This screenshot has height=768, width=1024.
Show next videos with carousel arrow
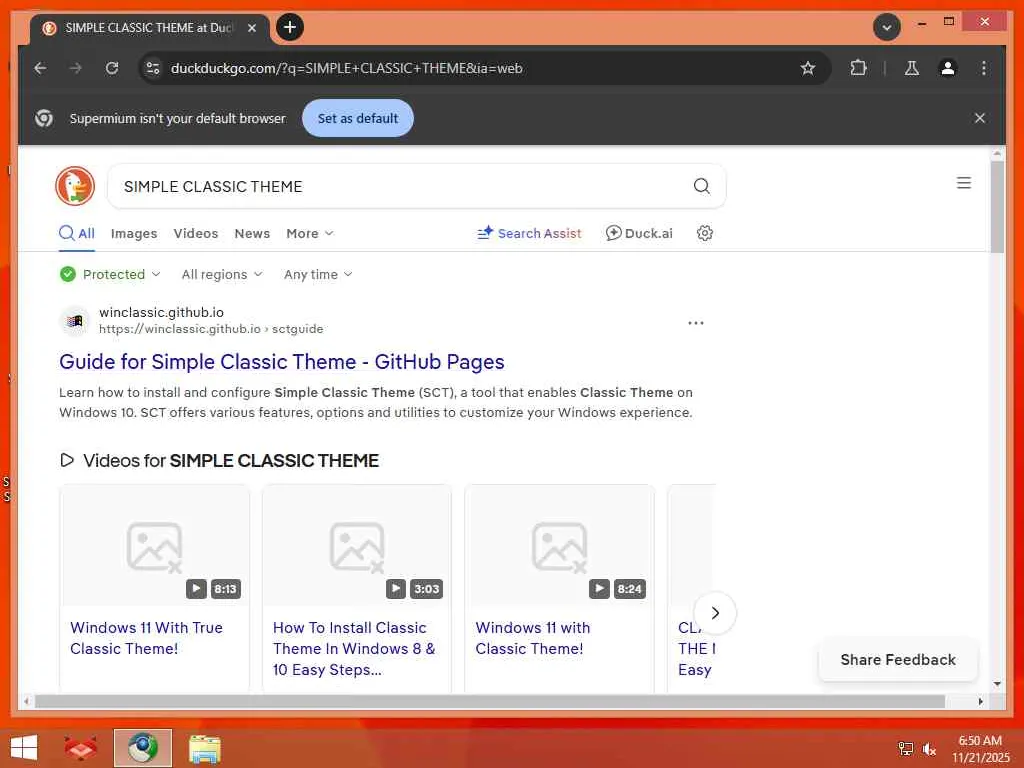tap(715, 613)
